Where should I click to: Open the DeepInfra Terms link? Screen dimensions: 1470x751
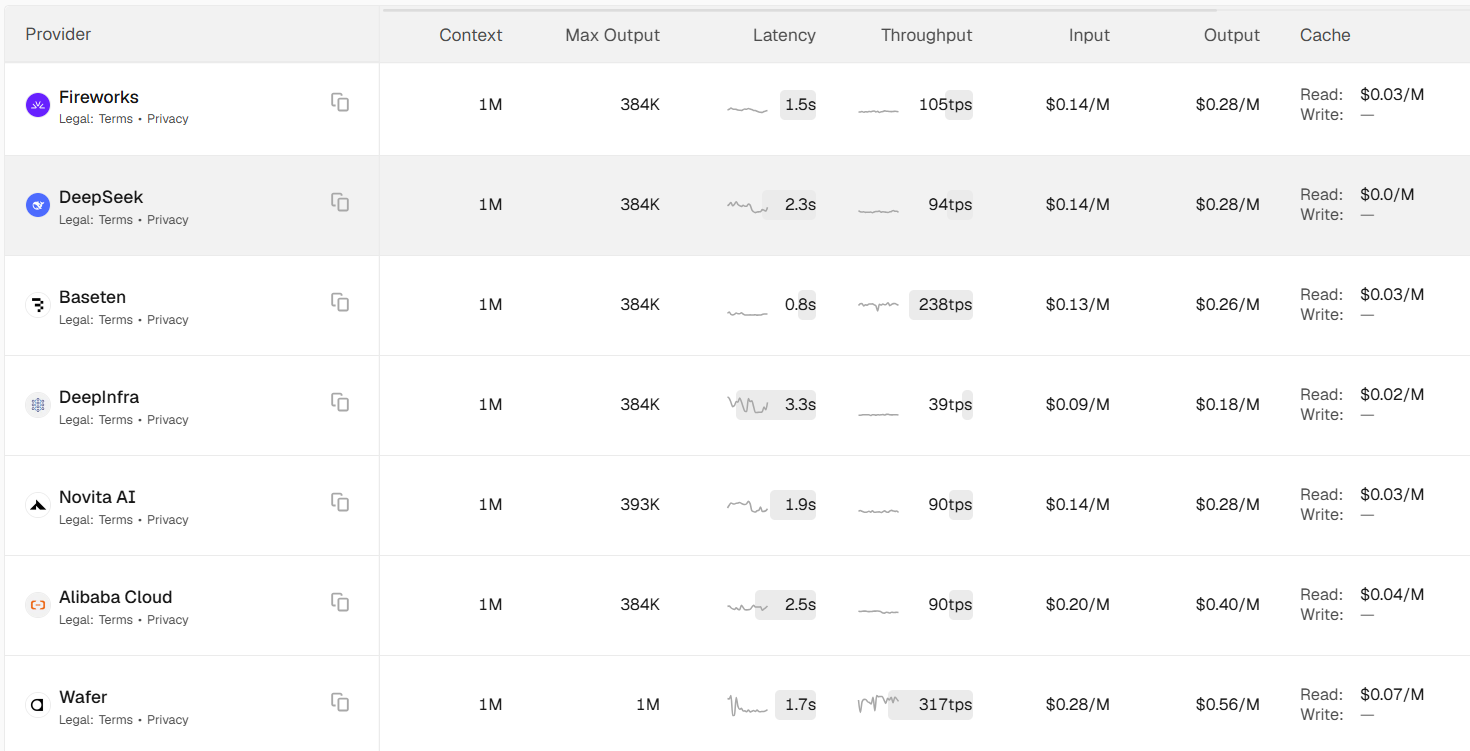[x=115, y=420]
